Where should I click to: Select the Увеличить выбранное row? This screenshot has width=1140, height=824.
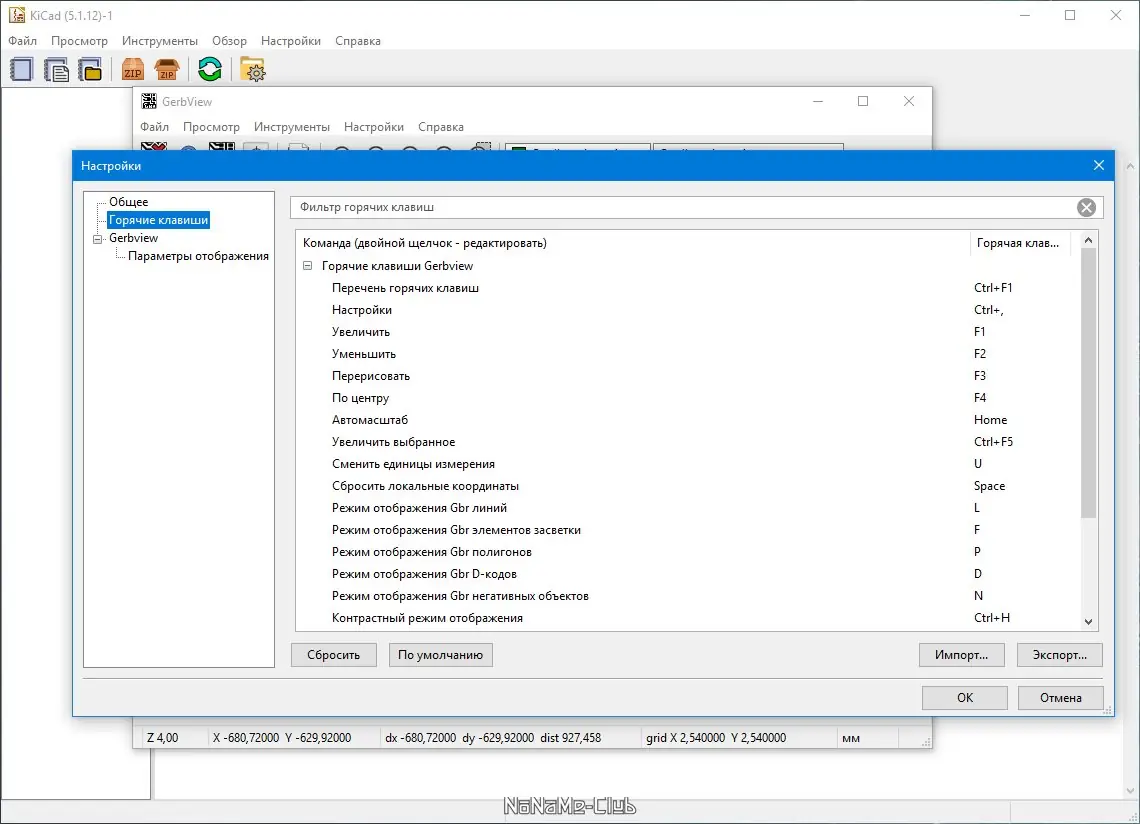pos(689,442)
